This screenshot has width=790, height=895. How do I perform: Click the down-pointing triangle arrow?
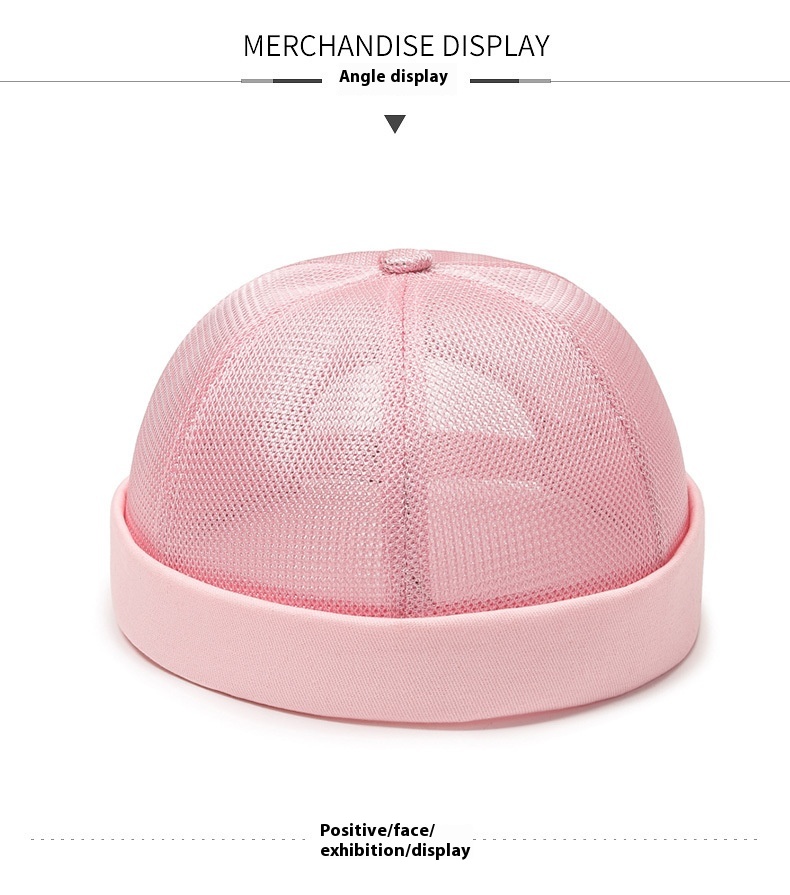[395, 123]
